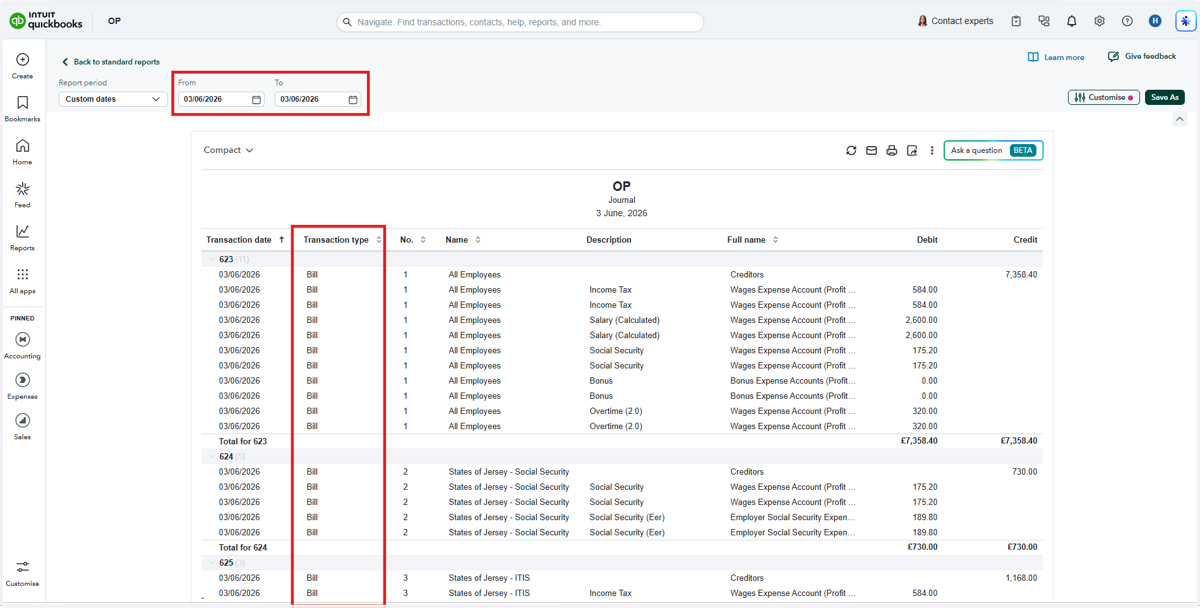Open the Compact density dropdown

point(228,150)
